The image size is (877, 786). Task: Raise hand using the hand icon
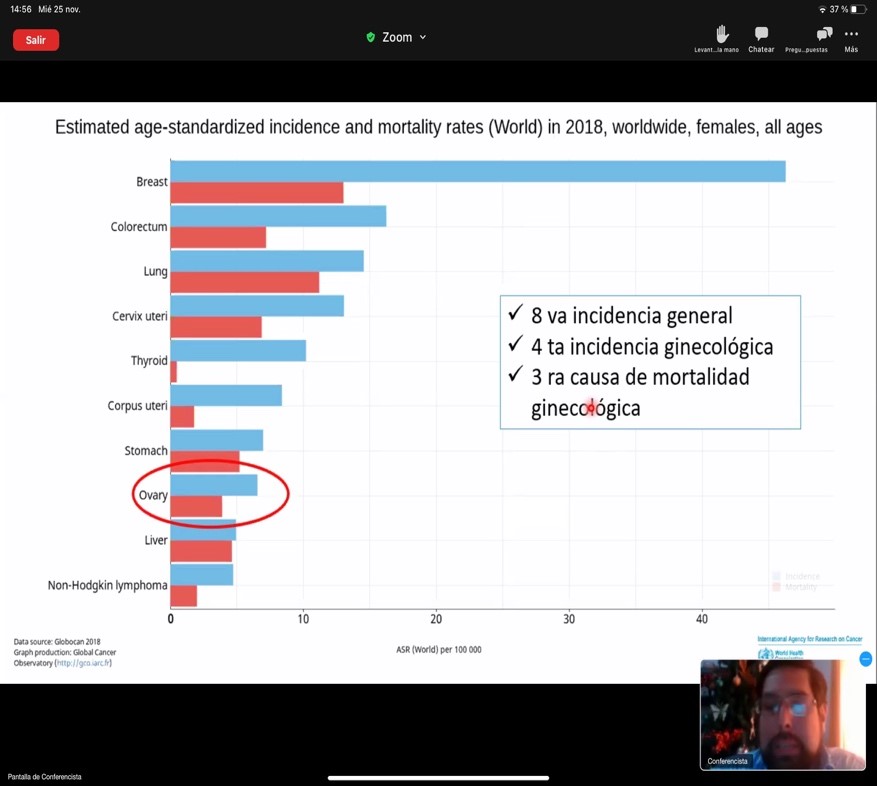point(722,34)
